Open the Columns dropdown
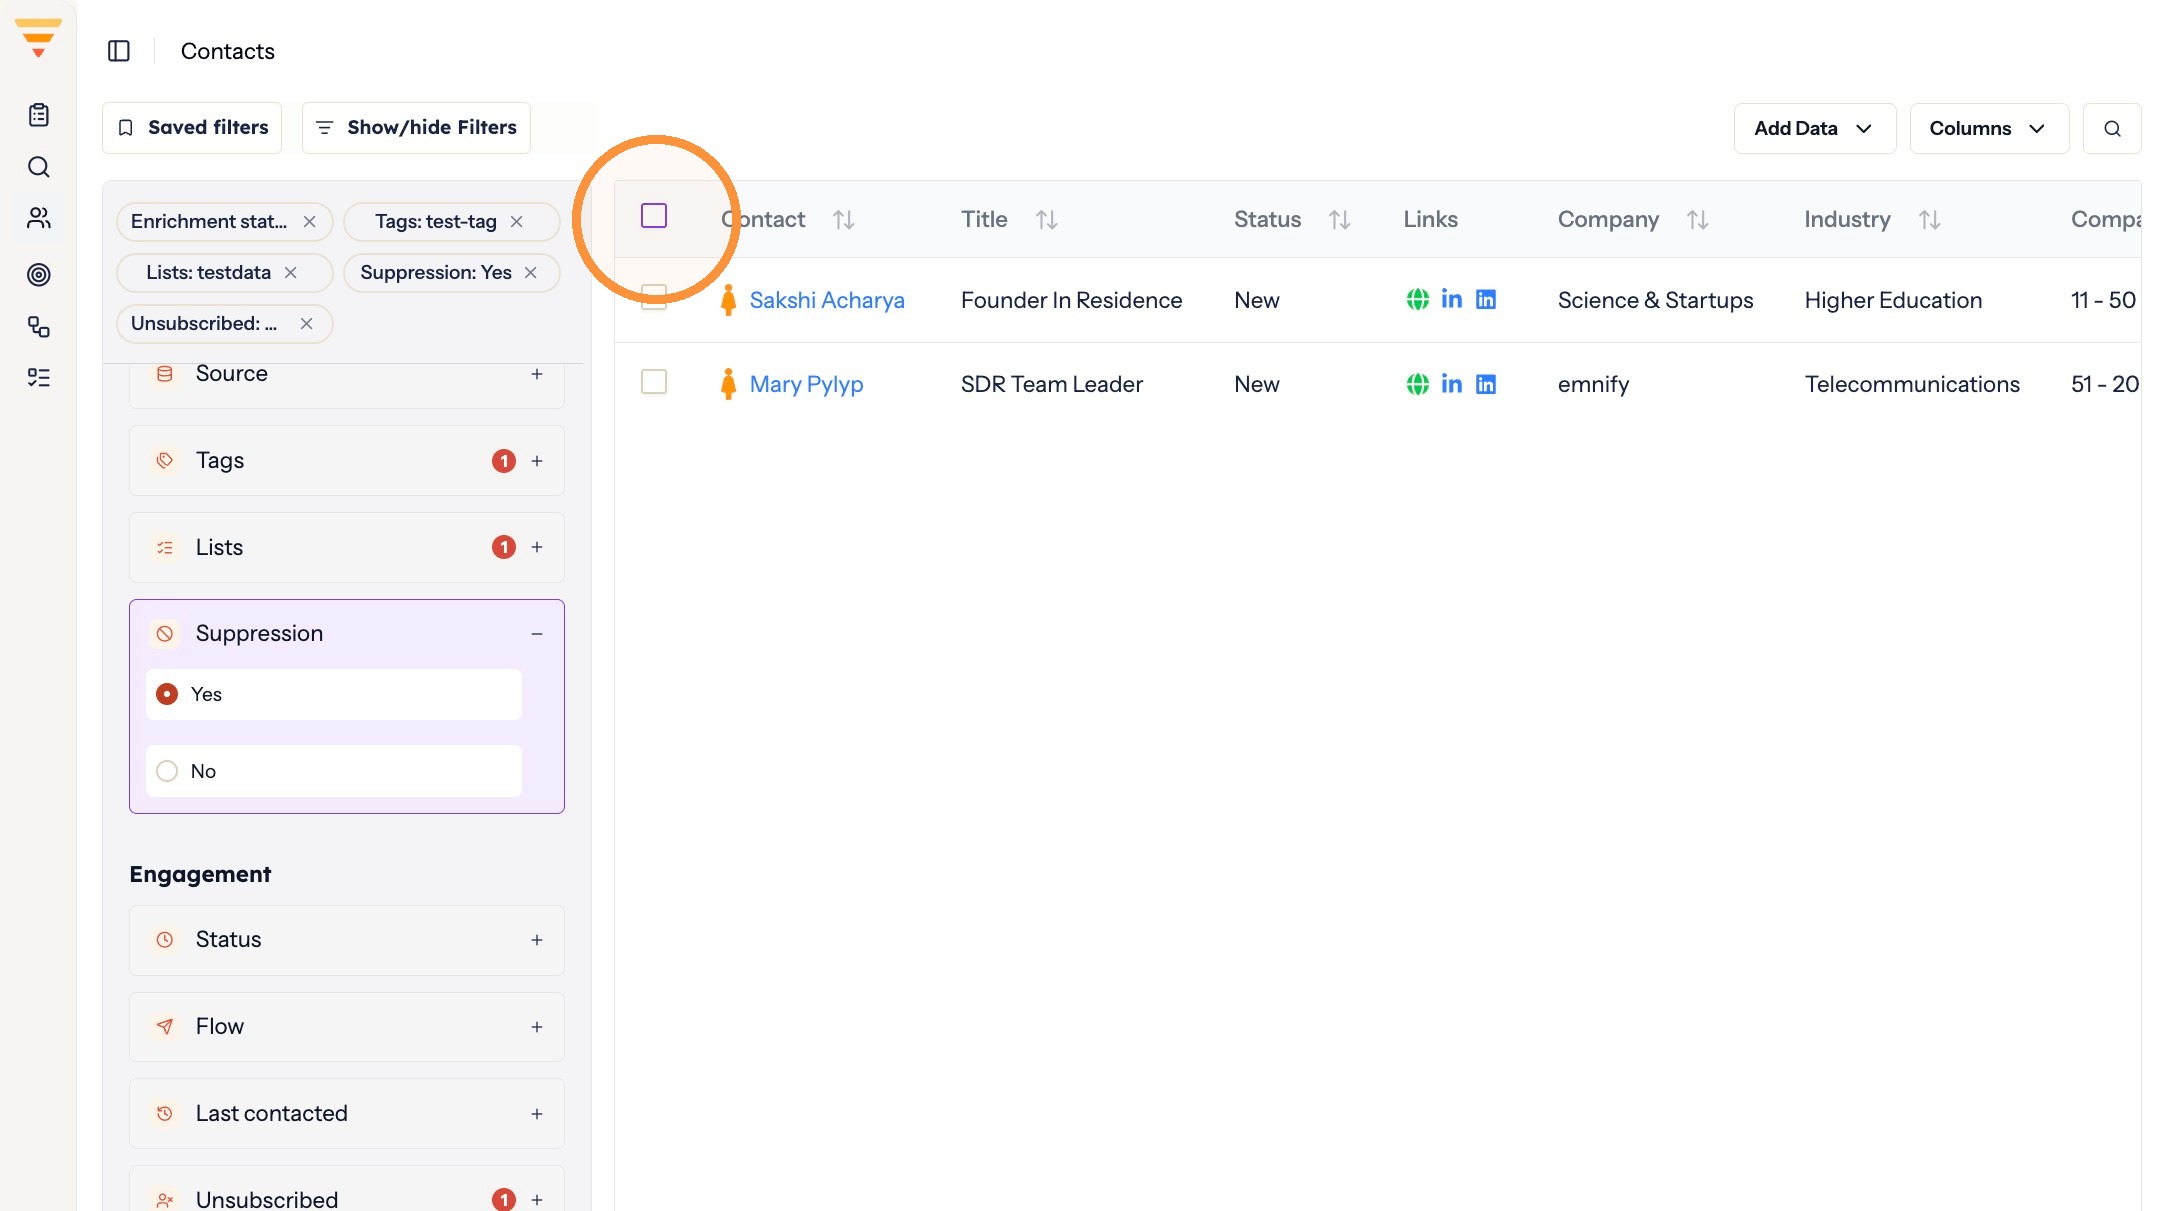 click(x=1989, y=128)
